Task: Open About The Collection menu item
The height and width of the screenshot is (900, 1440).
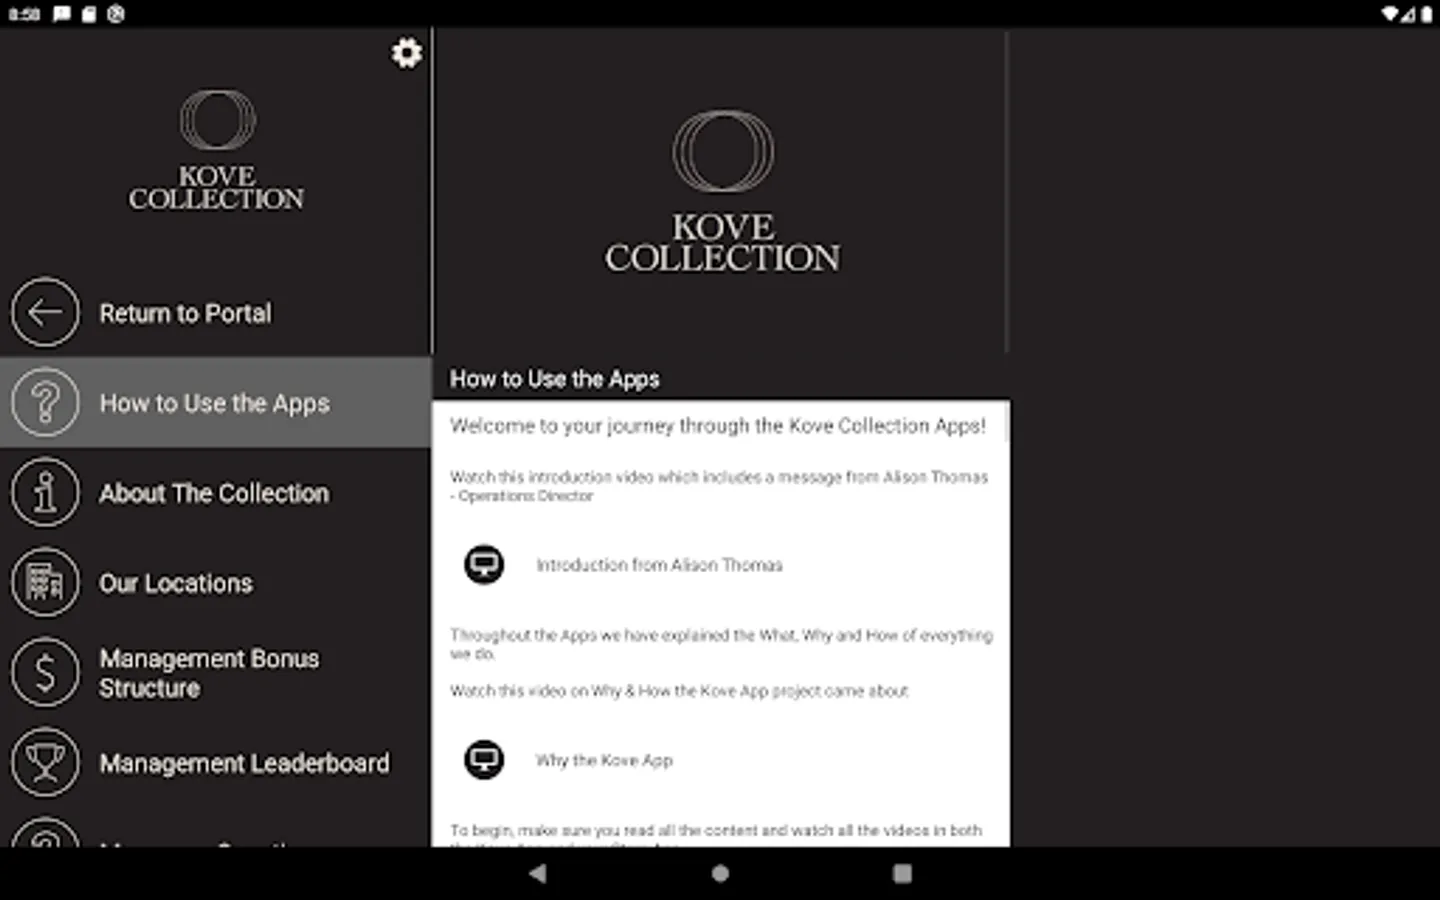Action: click(216, 492)
